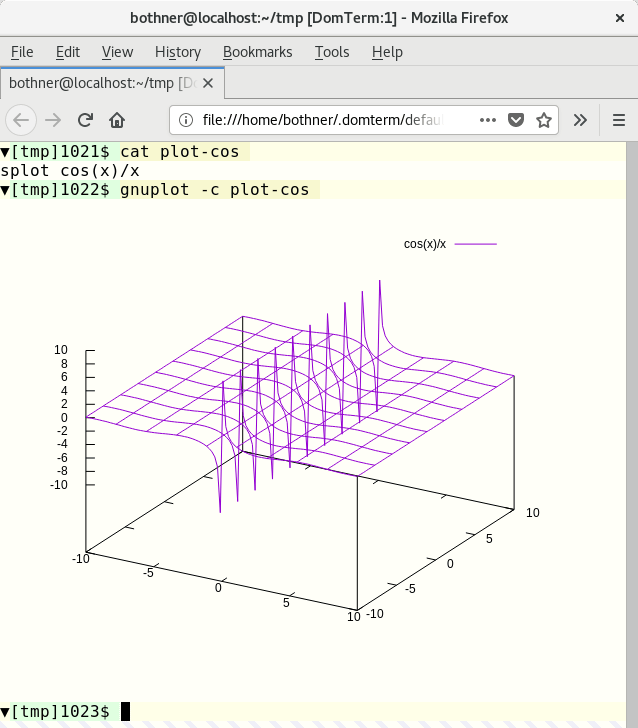The height and width of the screenshot is (728, 638).
Task: Expand the toolbar overflow chevron
Action: point(580,120)
